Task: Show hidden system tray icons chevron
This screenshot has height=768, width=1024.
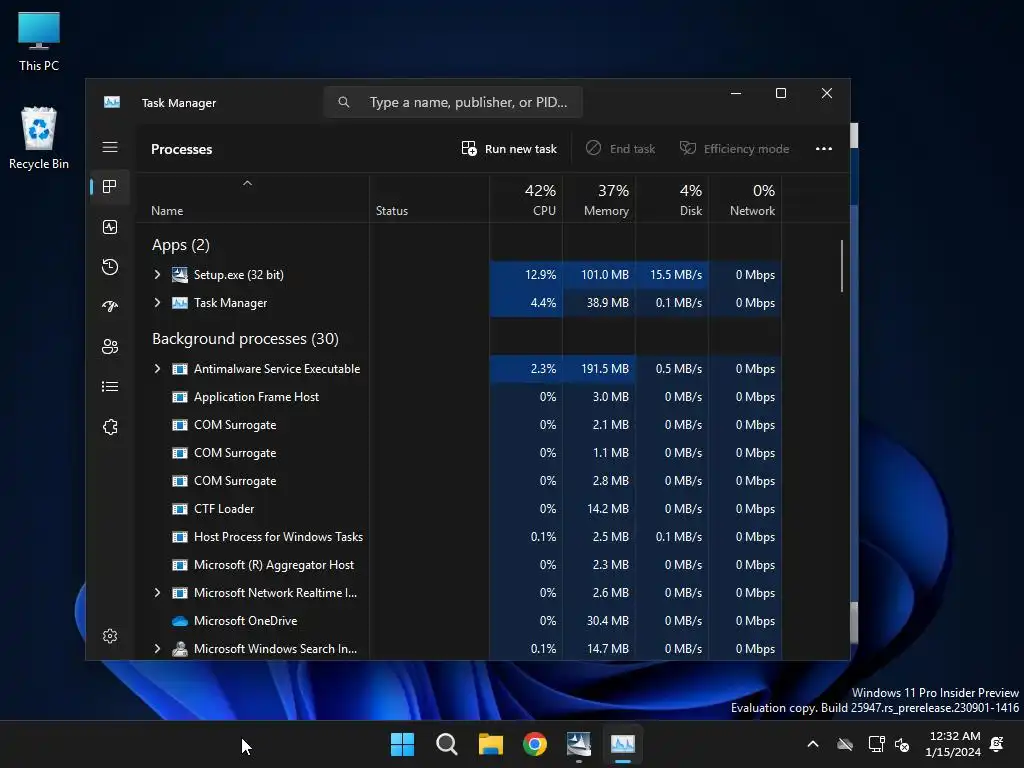Action: coord(813,744)
